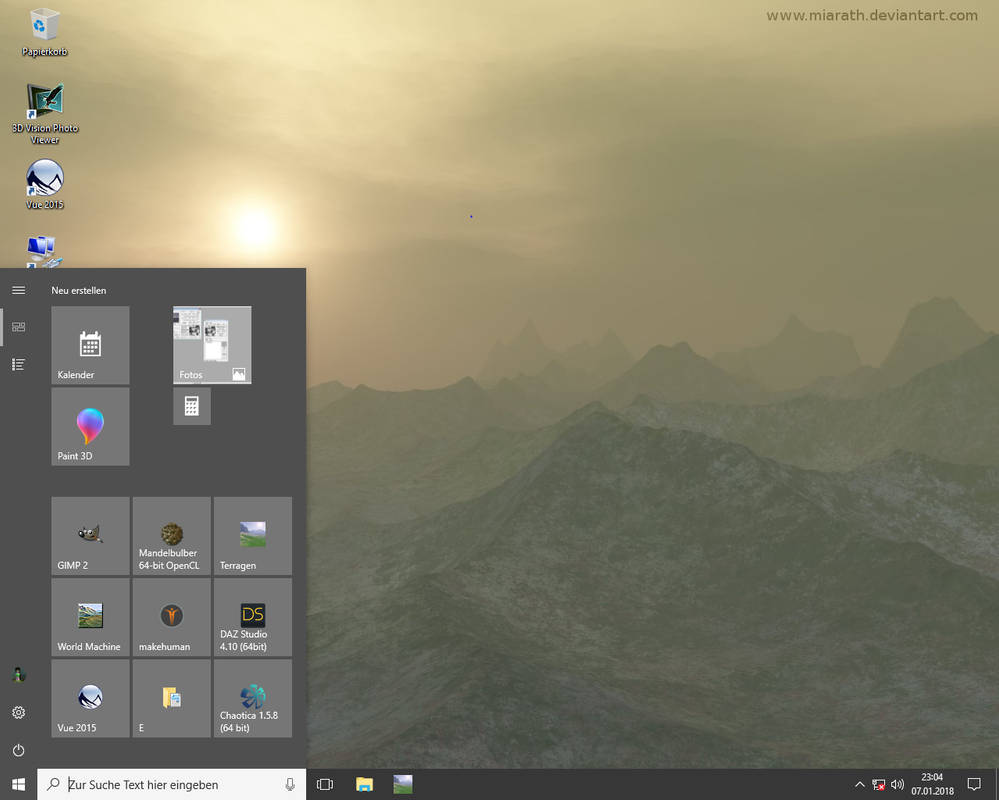Start Mandelbulber 64-bit OpenCL
The width and height of the screenshot is (999, 800).
(170, 535)
